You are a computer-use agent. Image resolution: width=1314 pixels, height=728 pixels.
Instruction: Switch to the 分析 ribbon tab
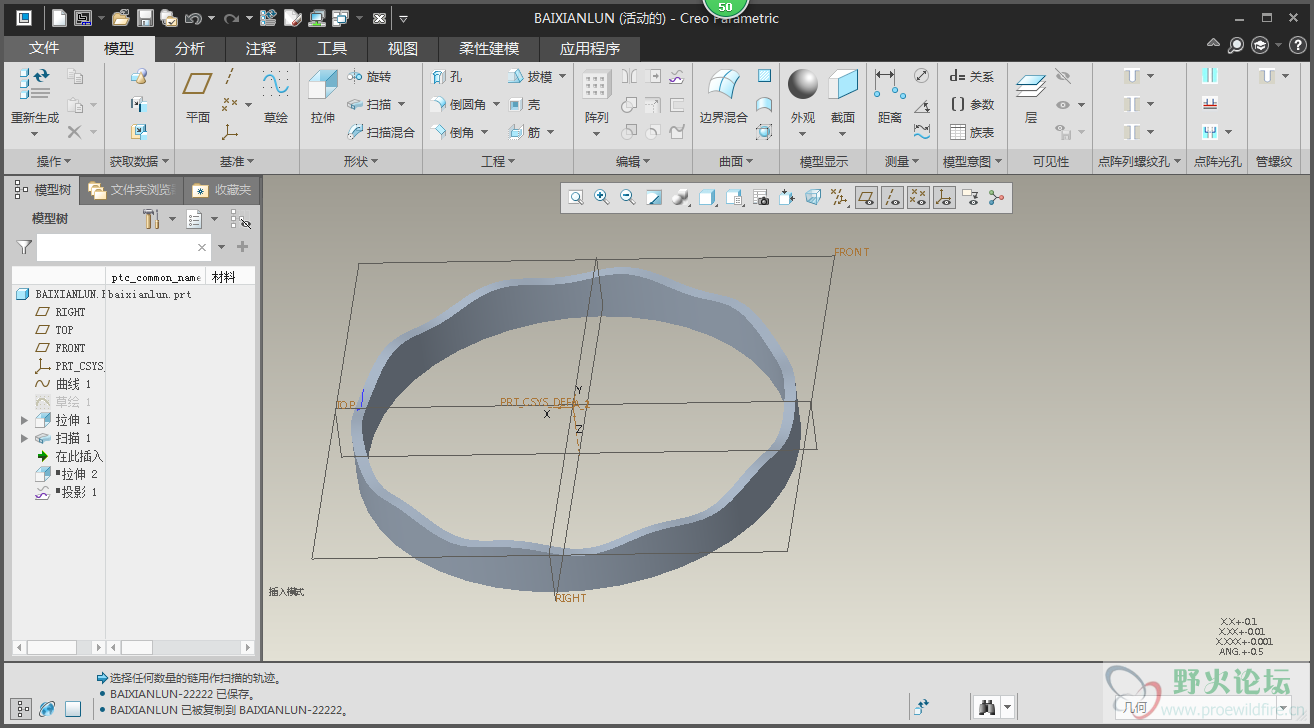pos(190,48)
